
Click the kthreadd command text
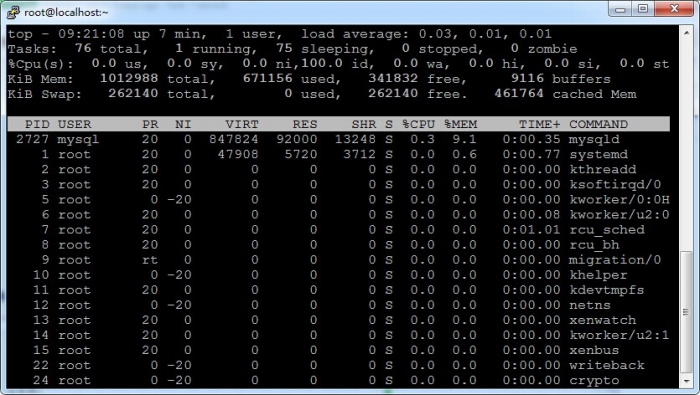(x=603, y=170)
